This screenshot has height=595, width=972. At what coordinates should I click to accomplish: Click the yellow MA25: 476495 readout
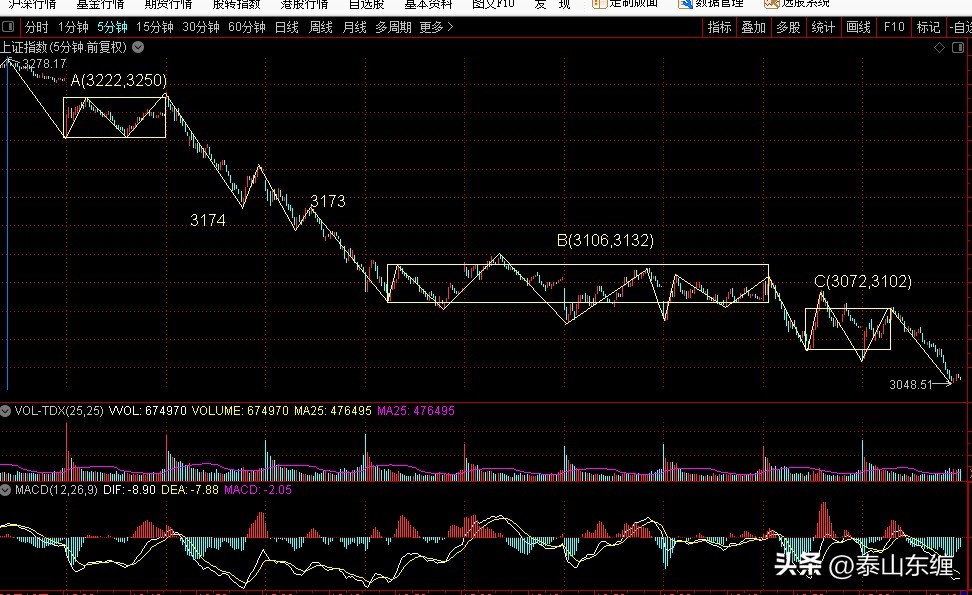tap(333, 411)
